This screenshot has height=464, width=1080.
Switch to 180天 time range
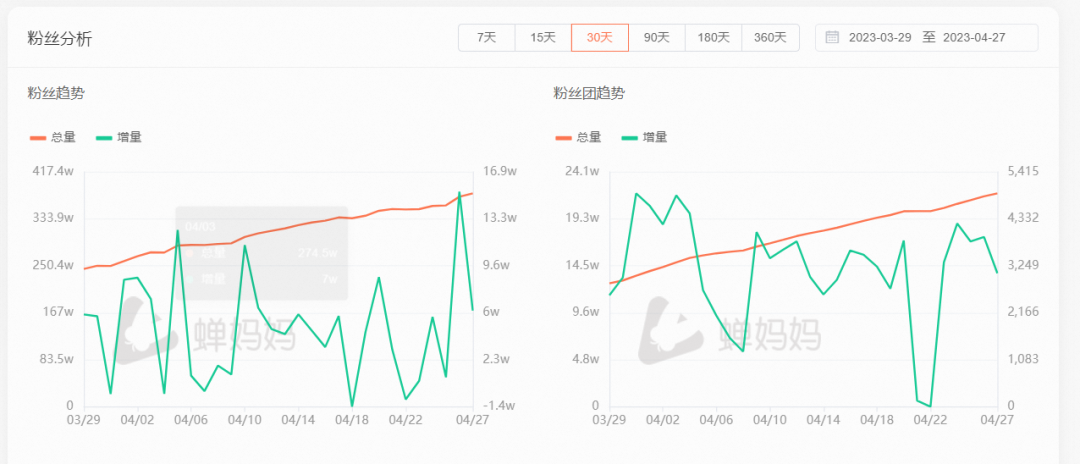pos(713,38)
